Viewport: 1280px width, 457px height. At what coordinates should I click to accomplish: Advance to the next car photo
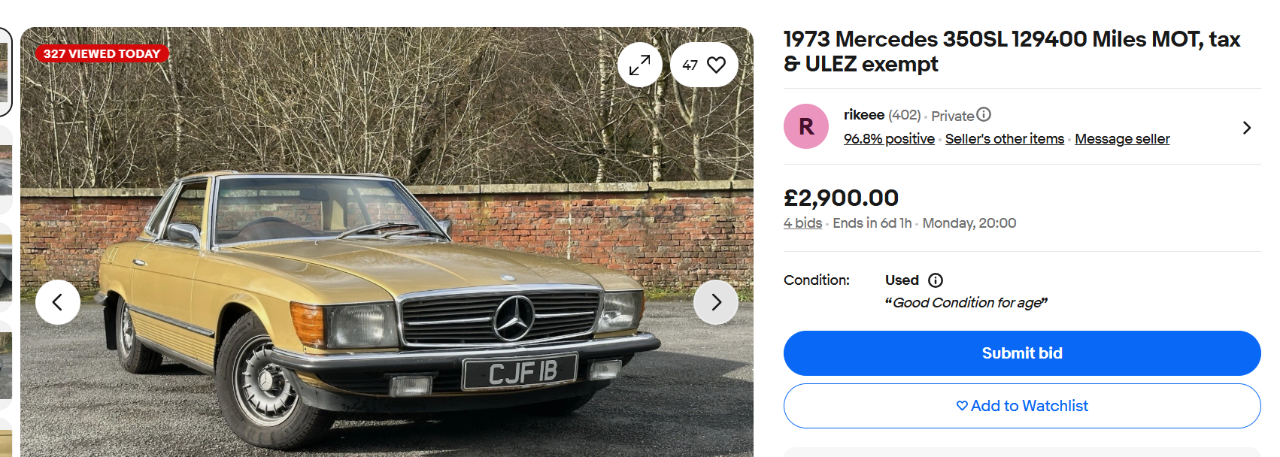tap(716, 302)
